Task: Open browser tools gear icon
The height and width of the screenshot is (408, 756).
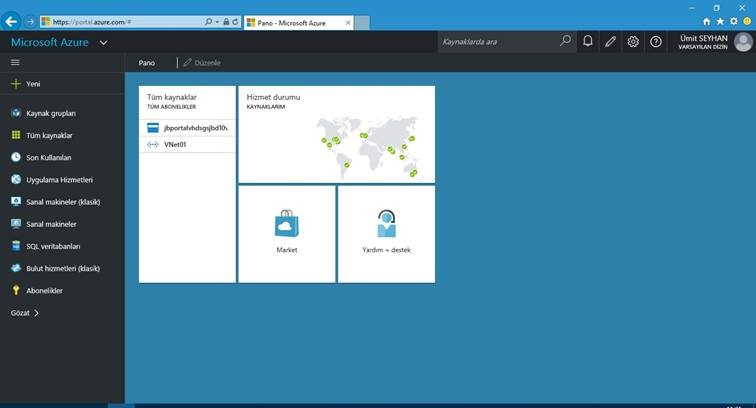Action: tap(733, 21)
